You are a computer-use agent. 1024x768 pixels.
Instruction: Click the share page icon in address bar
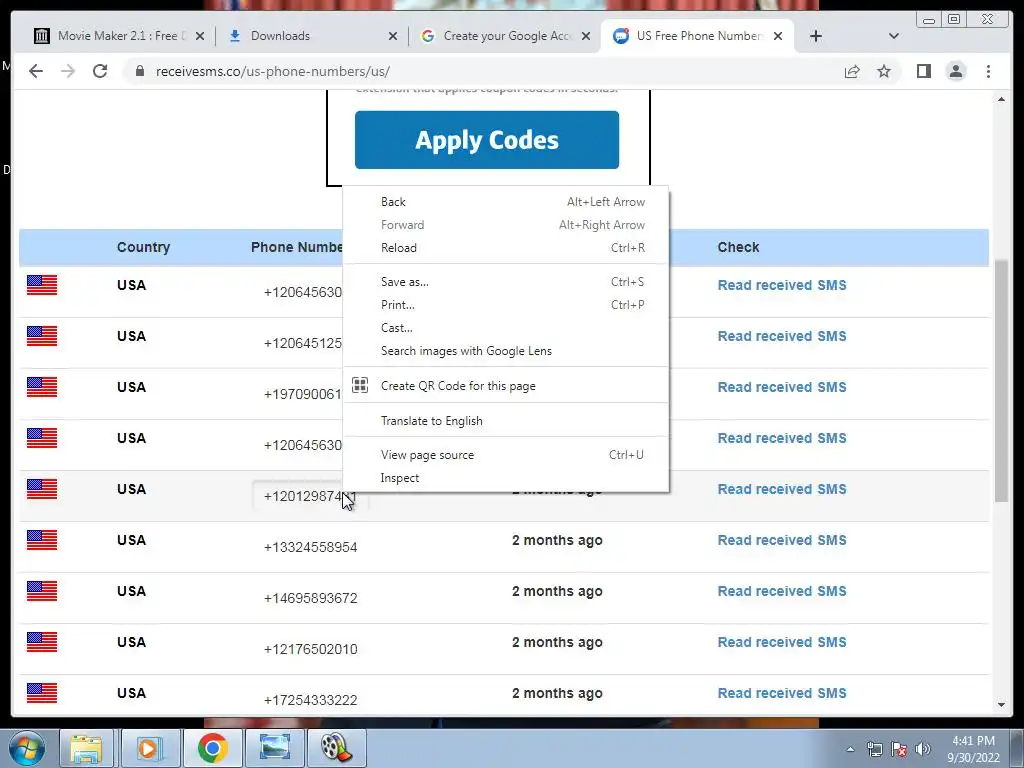click(x=852, y=71)
